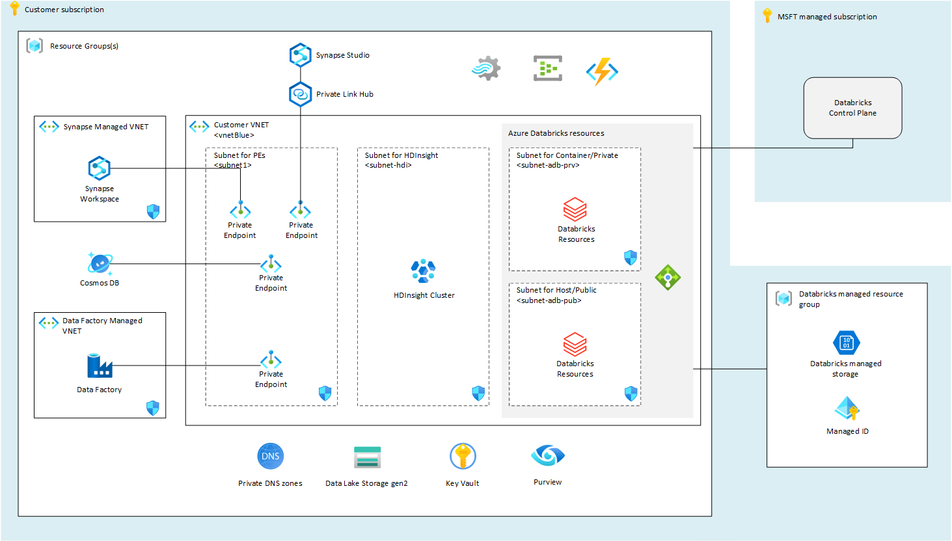Click Private Endpoint icon linked to Synapse Workspace
Viewport: 952px width, 541px height.
tap(240, 211)
